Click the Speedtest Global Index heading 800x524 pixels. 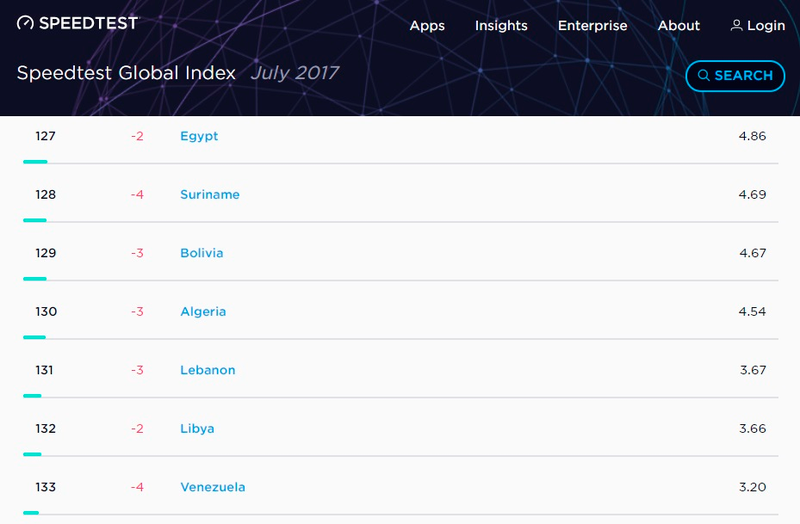[x=126, y=73]
